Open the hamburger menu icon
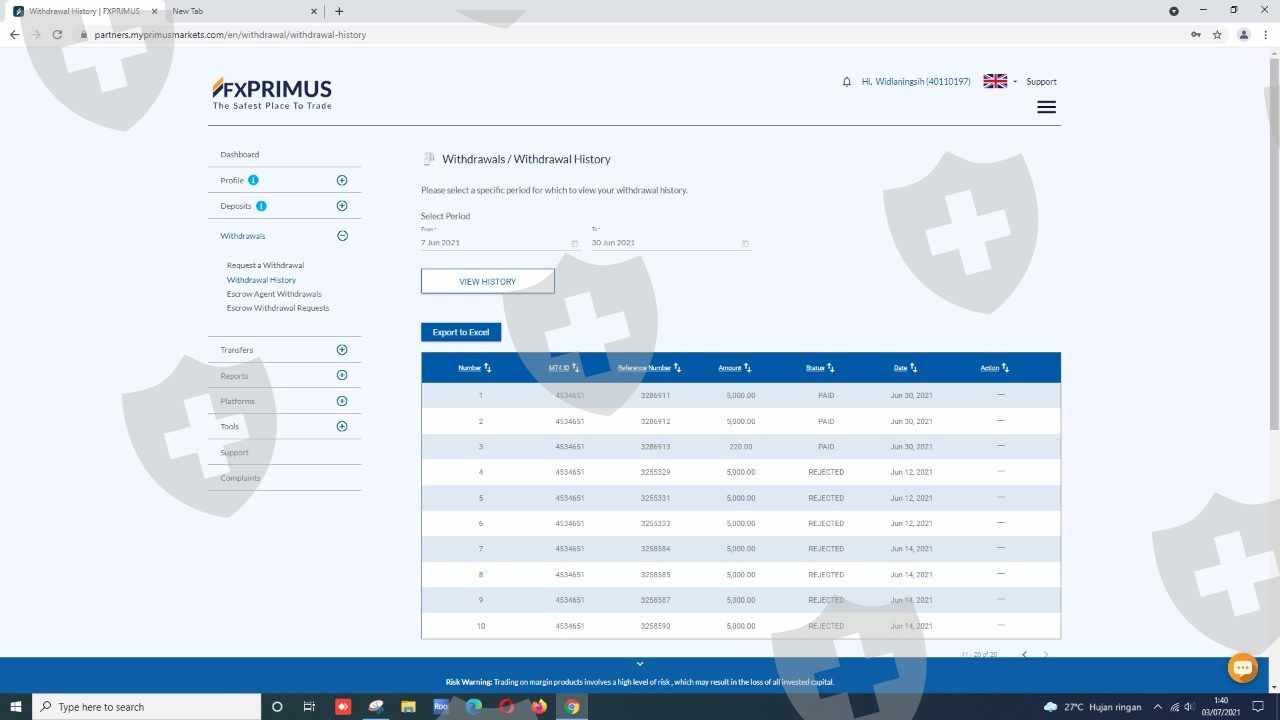This screenshot has width=1280, height=720. tap(1046, 107)
